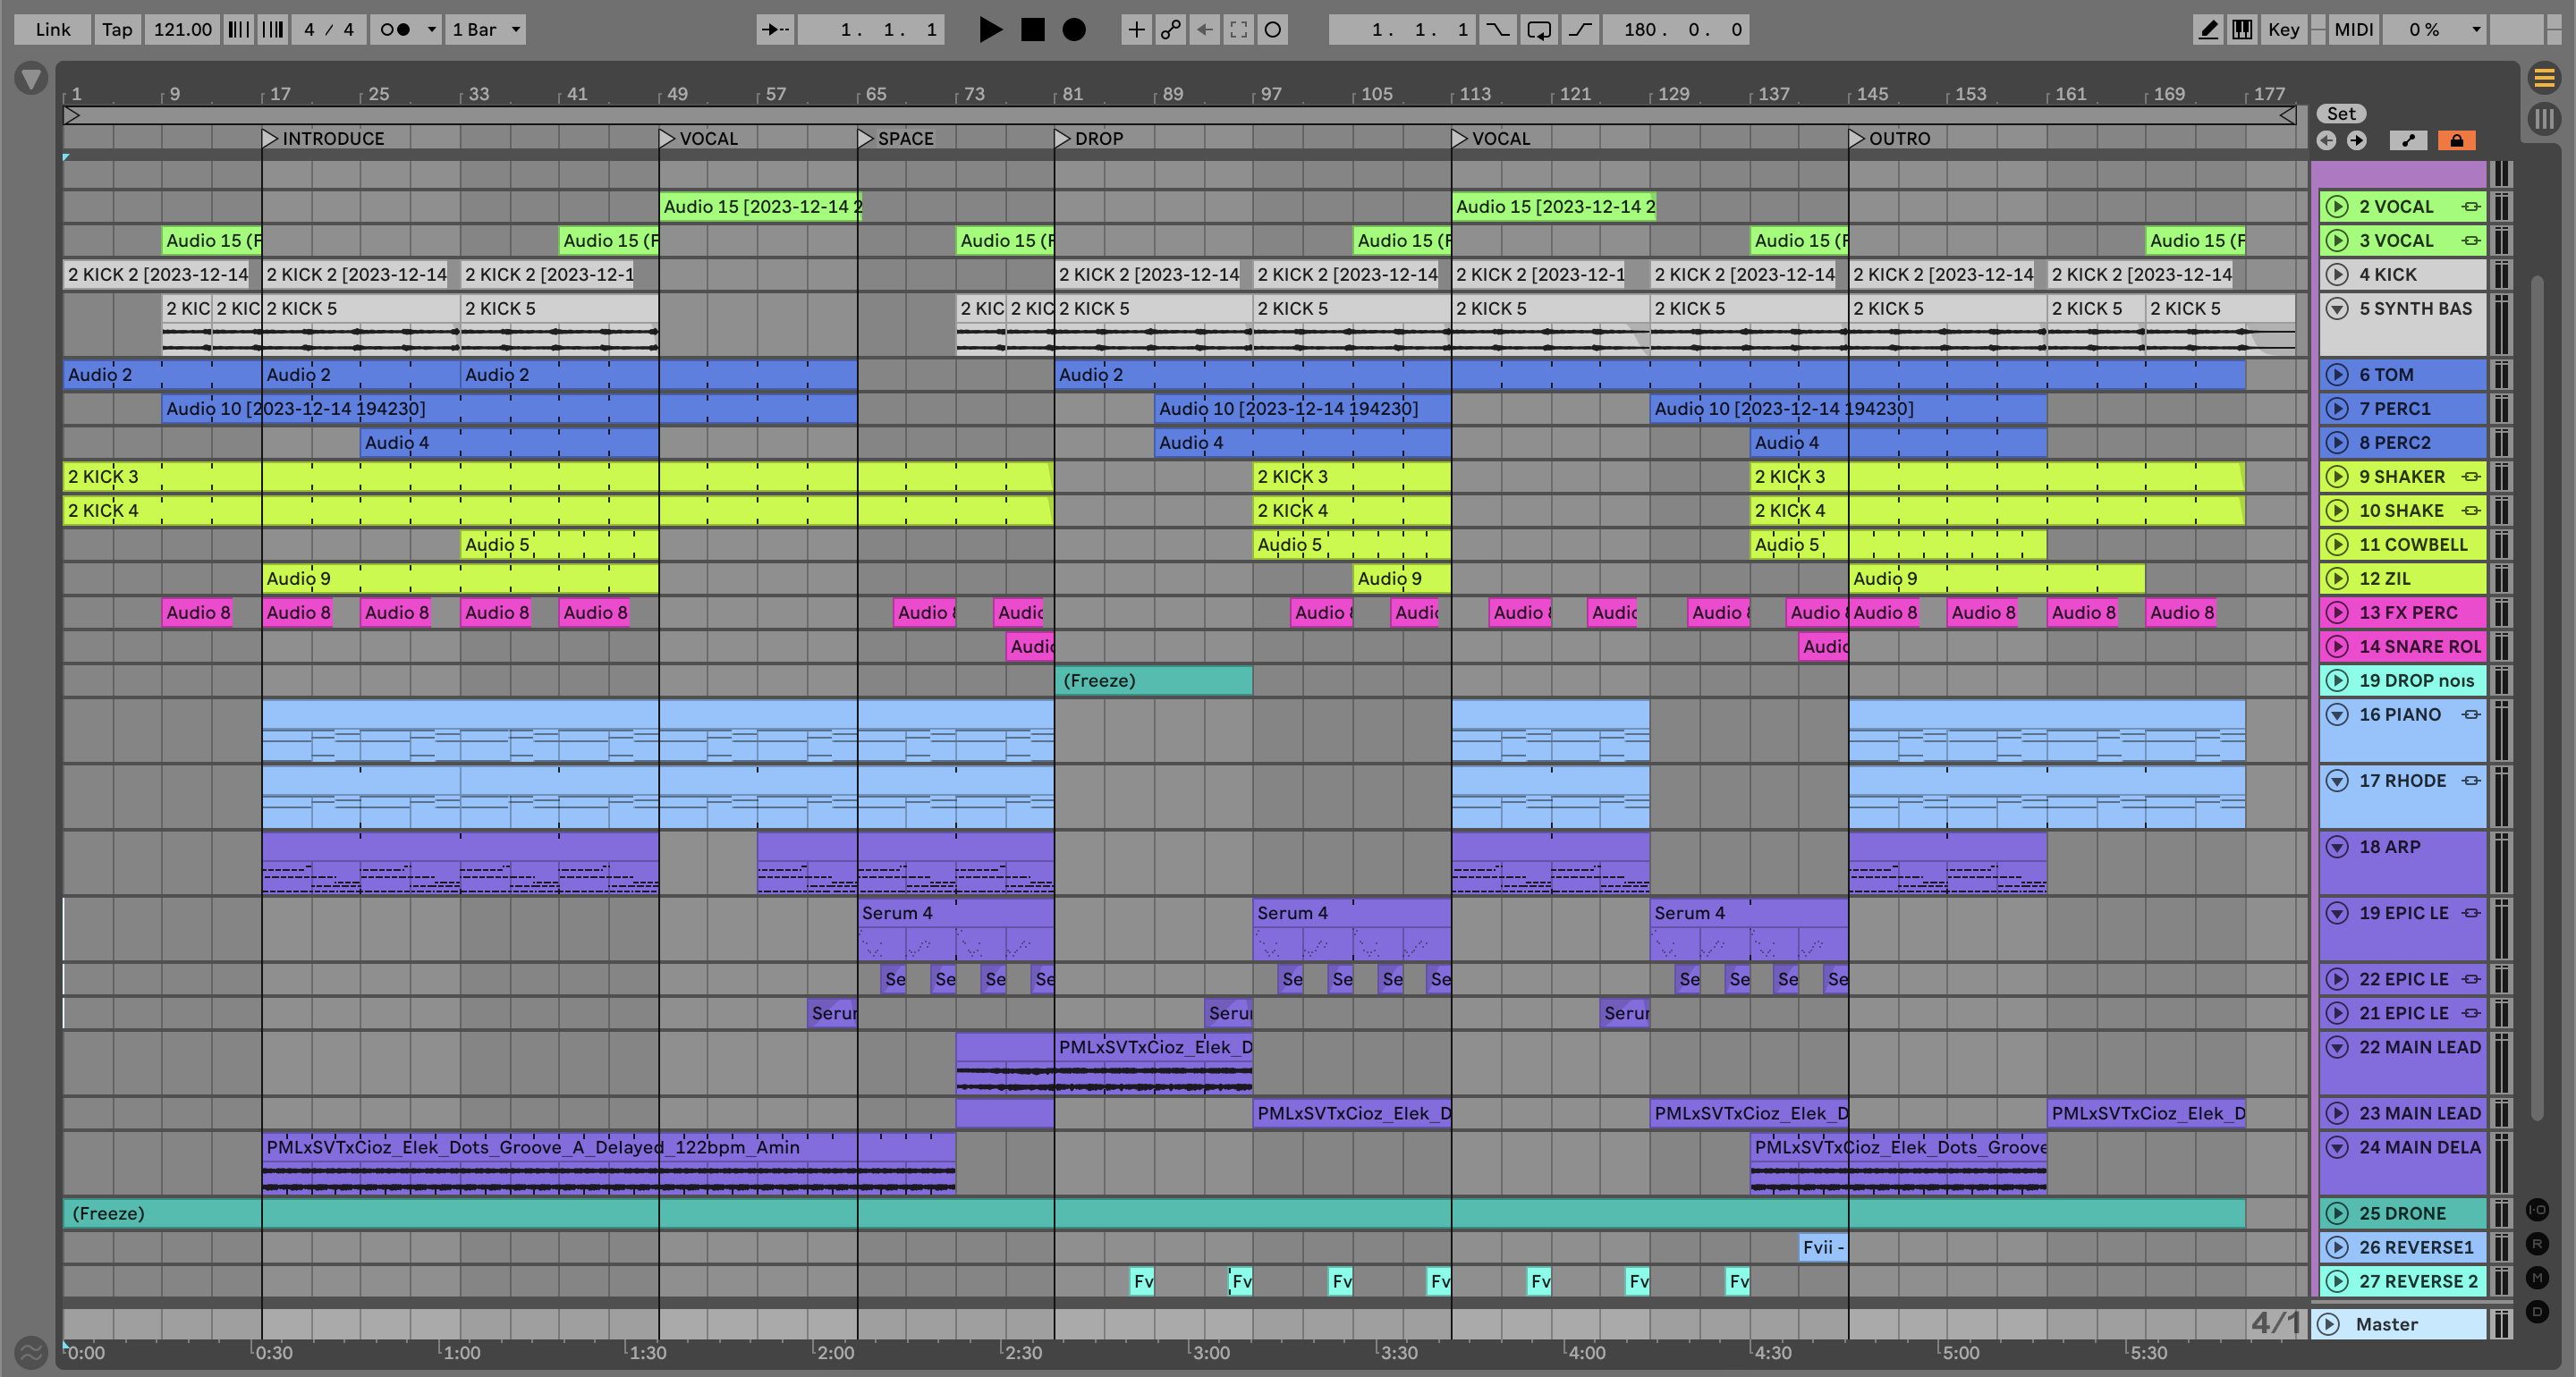Switch to Session View with bars icon

pos(2544,119)
